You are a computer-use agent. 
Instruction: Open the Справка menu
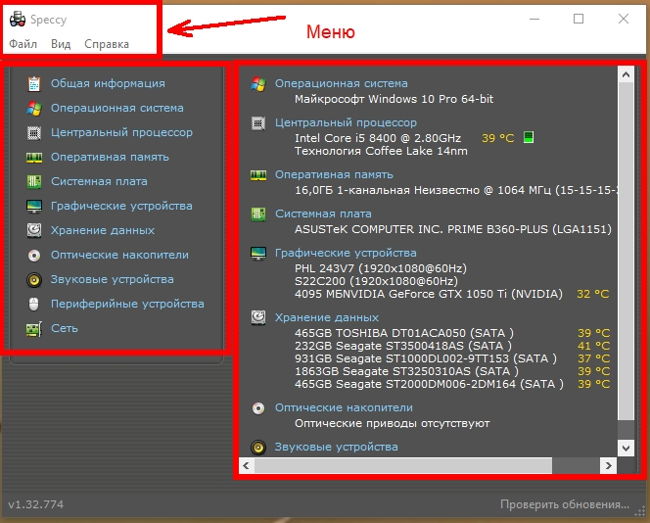tap(107, 44)
